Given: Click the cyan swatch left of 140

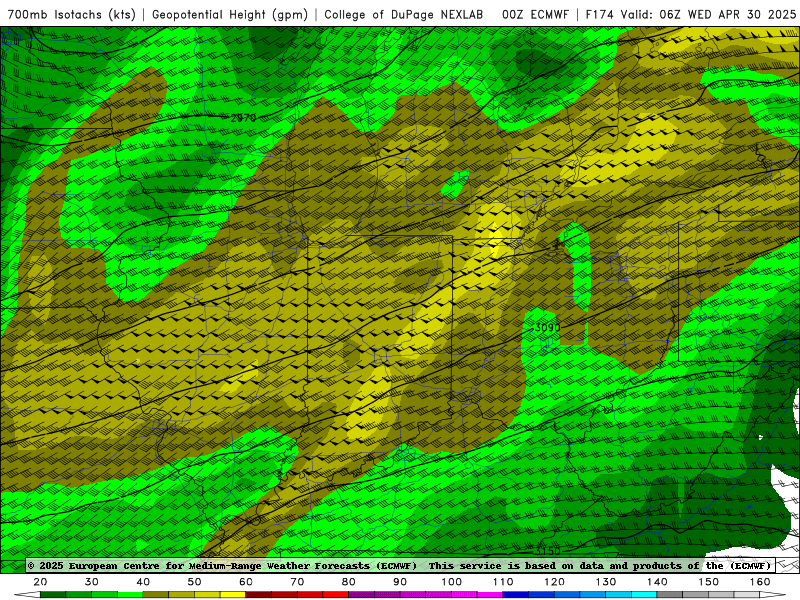Looking at the screenshot, I should click(644, 595).
